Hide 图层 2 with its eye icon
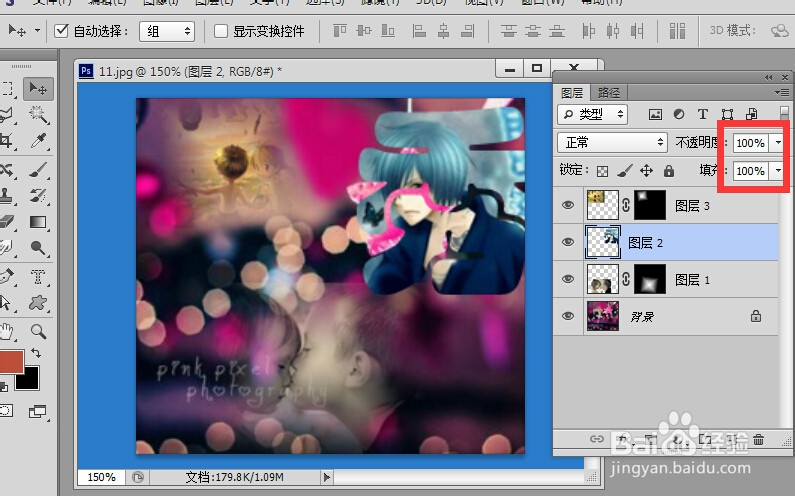This screenshot has width=795, height=496. click(568, 242)
